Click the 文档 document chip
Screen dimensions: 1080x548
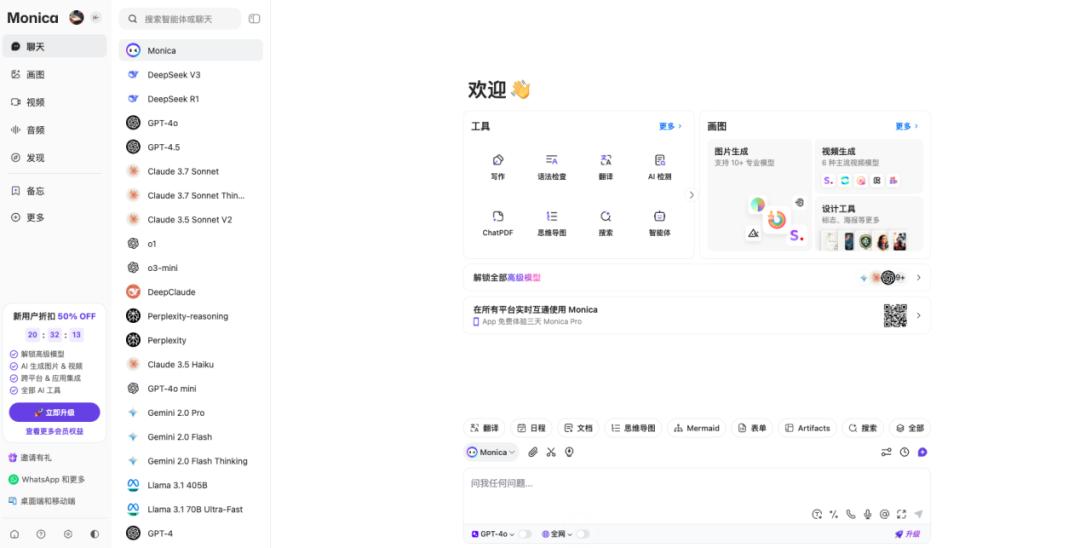click(578, 428)
